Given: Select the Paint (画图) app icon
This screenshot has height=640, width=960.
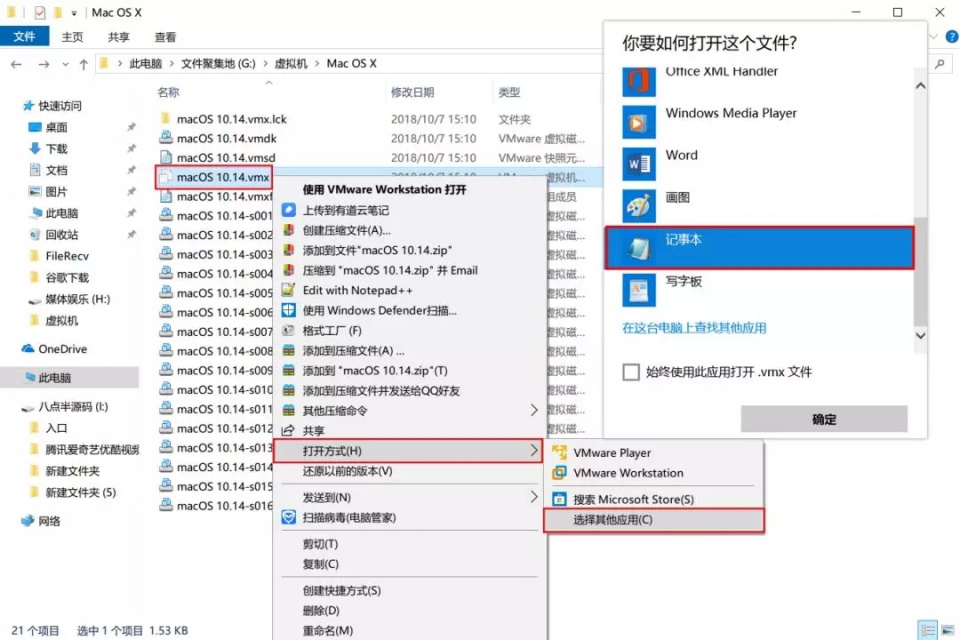Looking at the screenshot, I should click(x=639, y=206).
